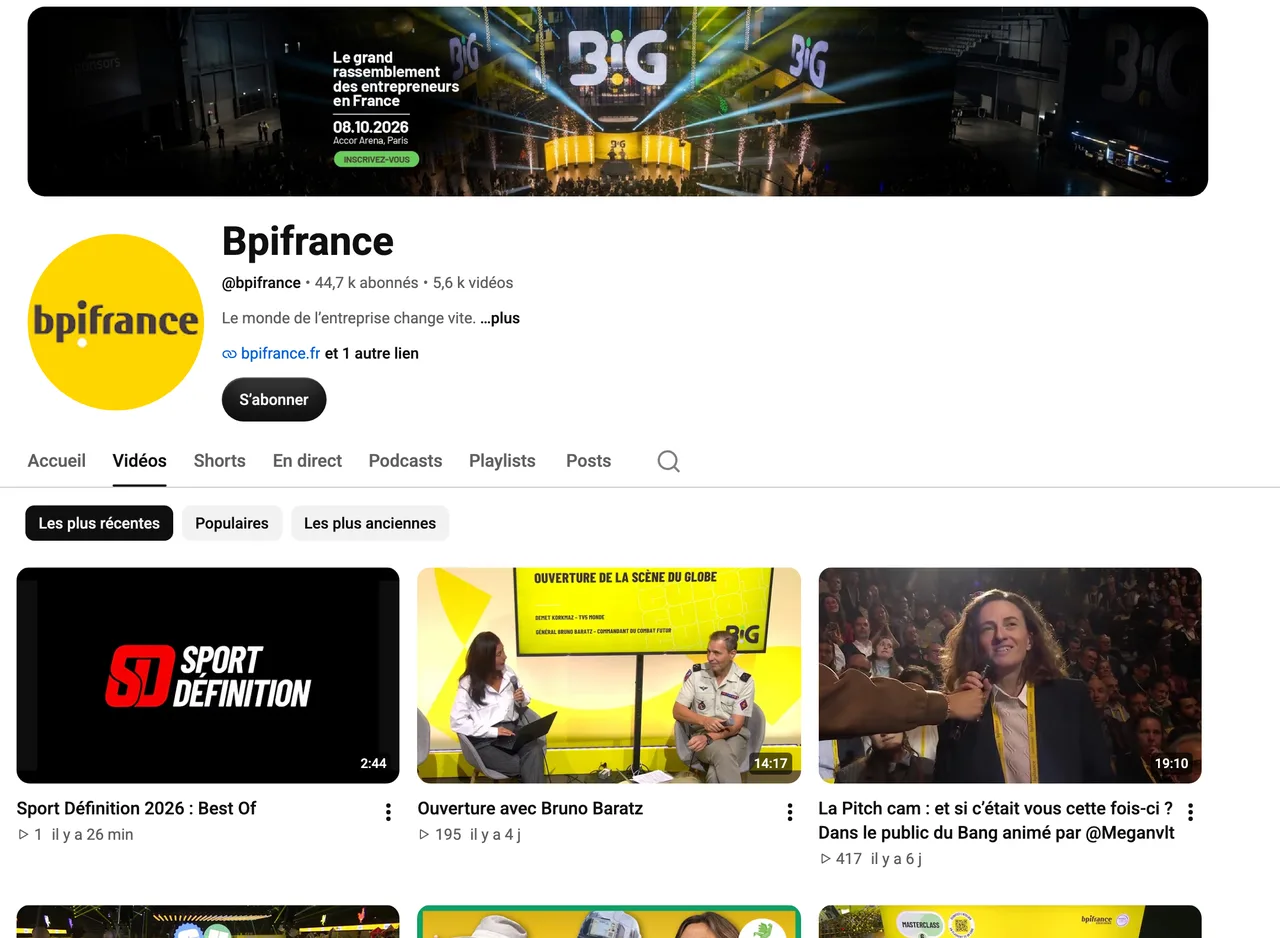The image size is (1280, 938).
Task: Expand channel description with …plus
Action: point(500,318)
